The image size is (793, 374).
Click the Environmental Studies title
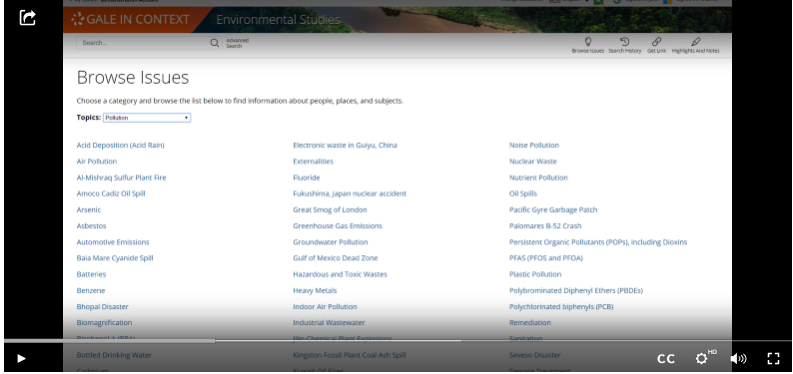278,20
